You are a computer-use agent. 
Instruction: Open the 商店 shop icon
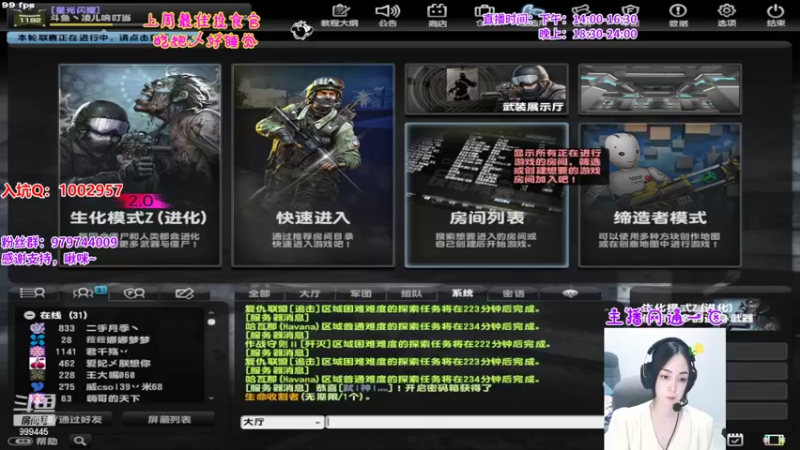click(437, 14)
